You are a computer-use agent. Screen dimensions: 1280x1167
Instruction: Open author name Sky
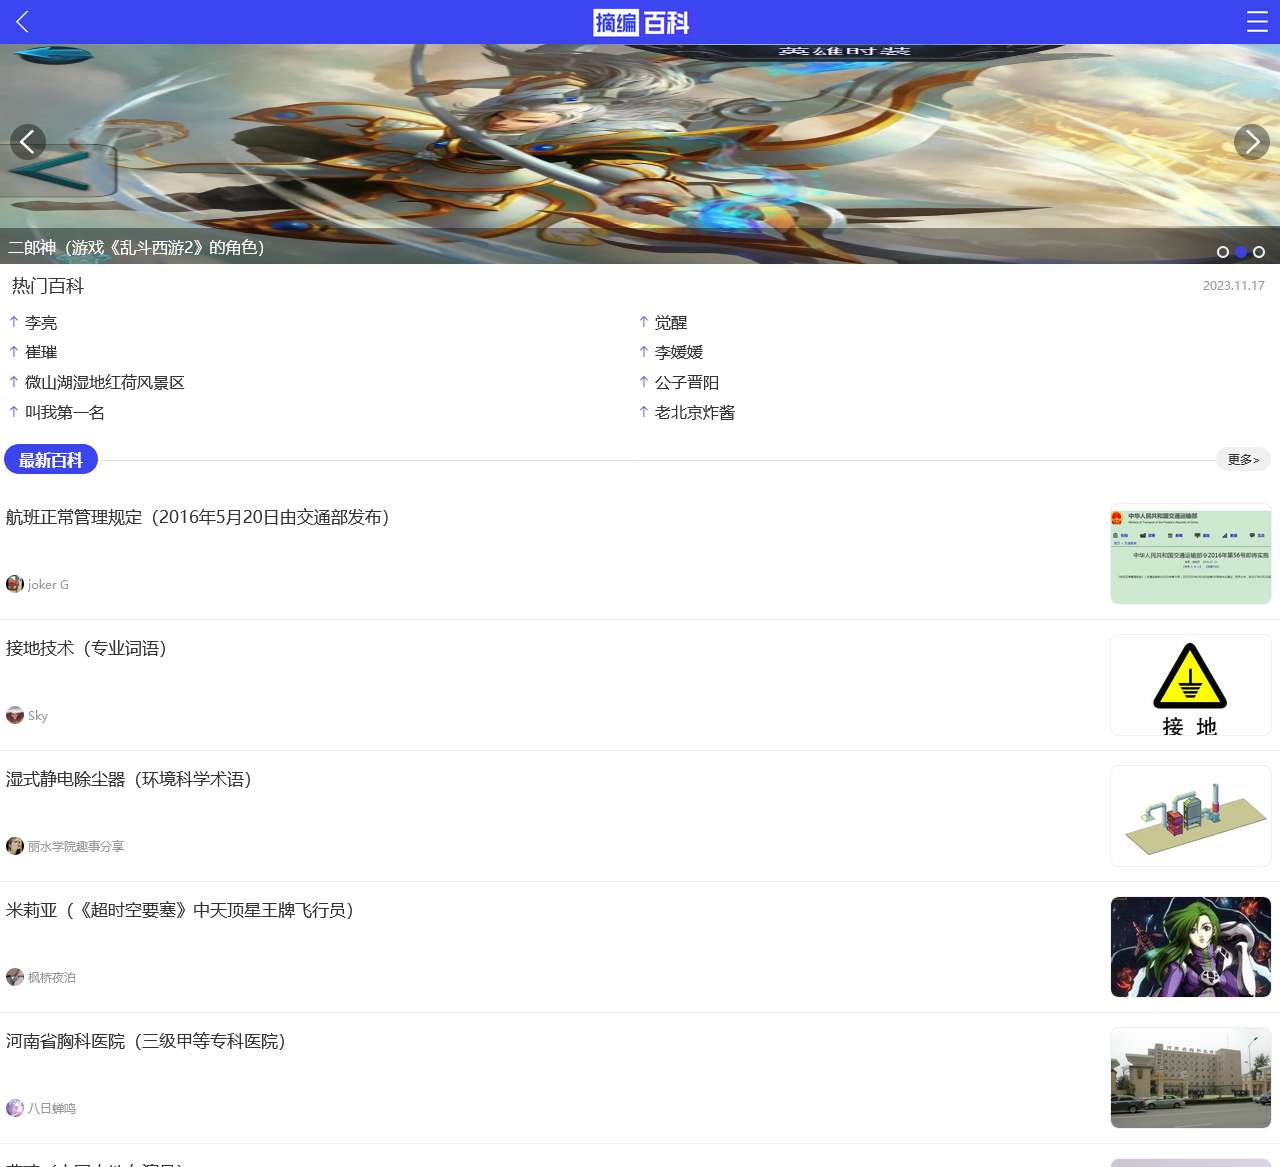(x=38, y=716)
